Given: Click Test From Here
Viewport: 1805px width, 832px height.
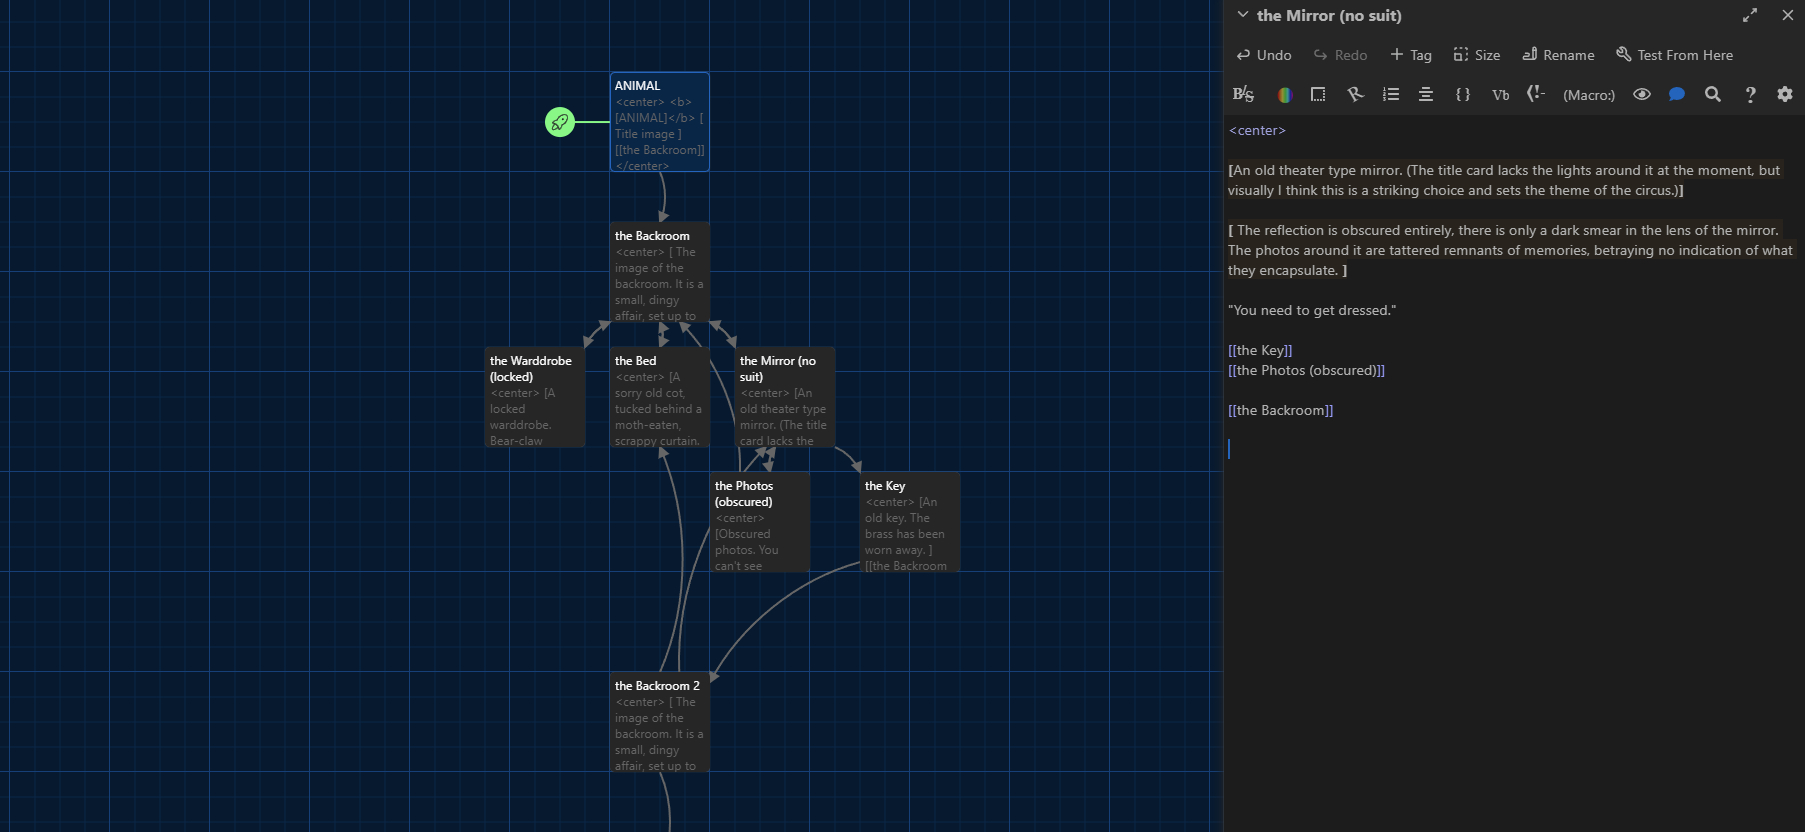Looking at the screenshot, I should click(1674, 55).
